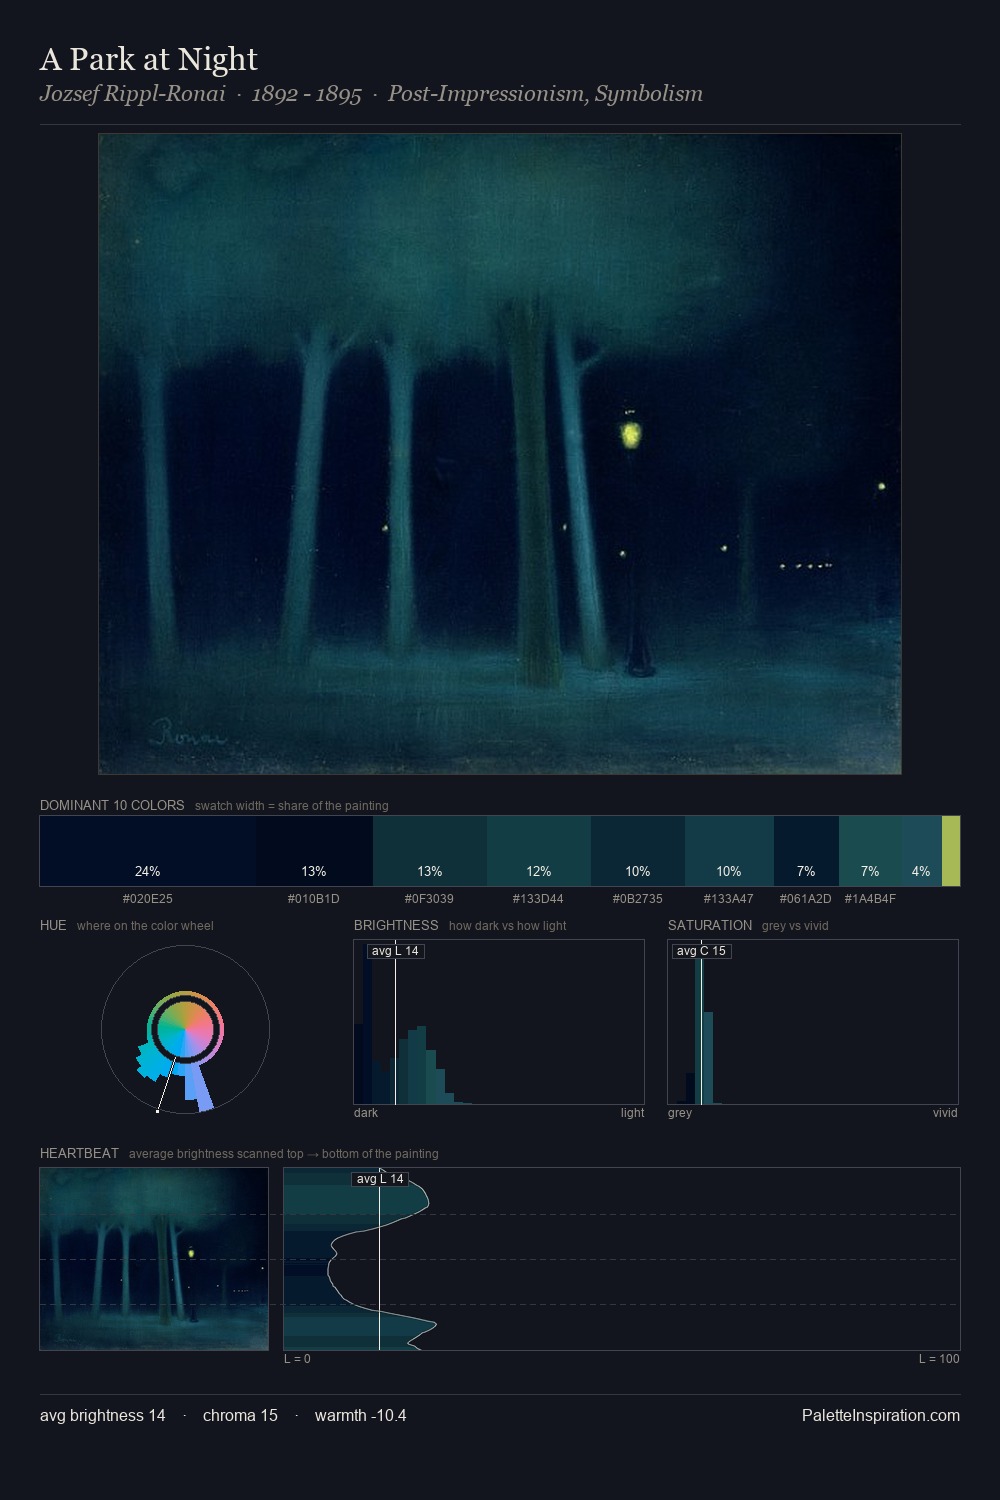
Task: Click hex code label #1A4B4F
Action: tap(870, 899)
